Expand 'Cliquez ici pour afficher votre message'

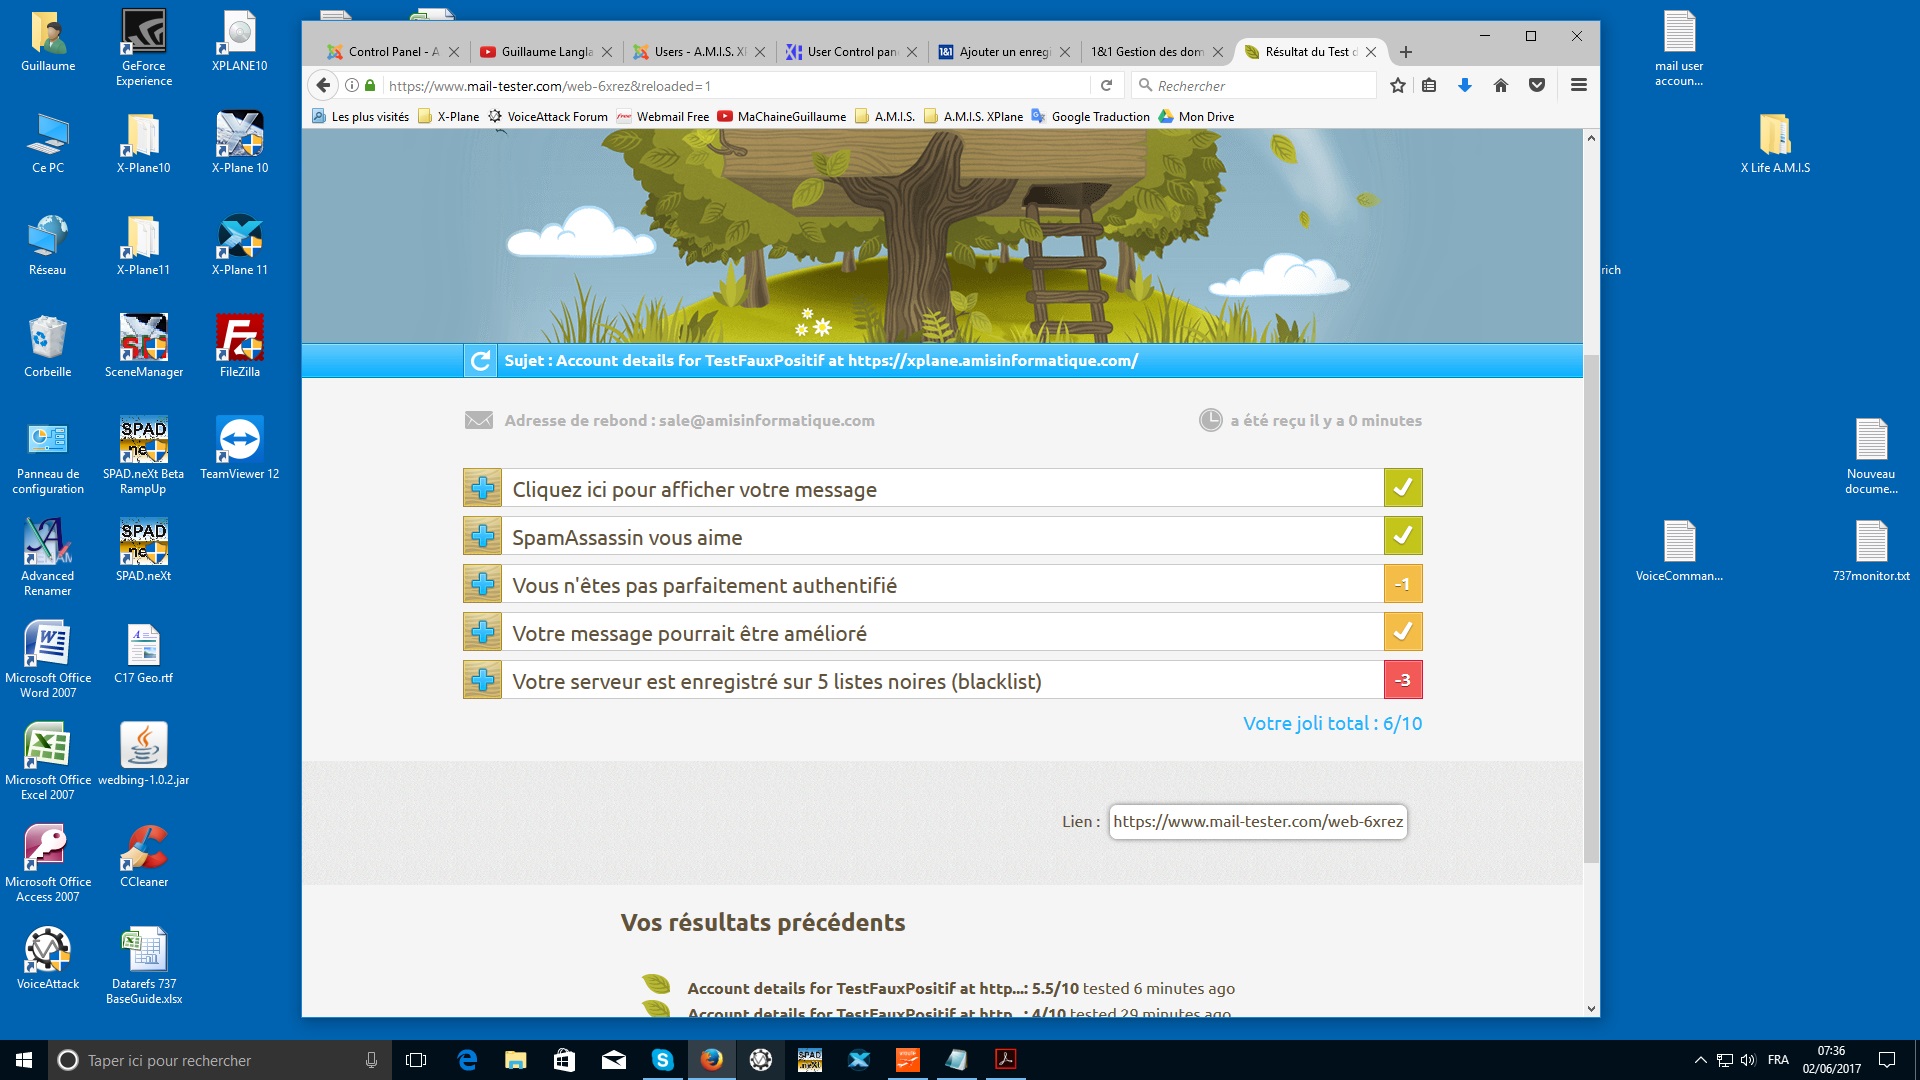482,489
